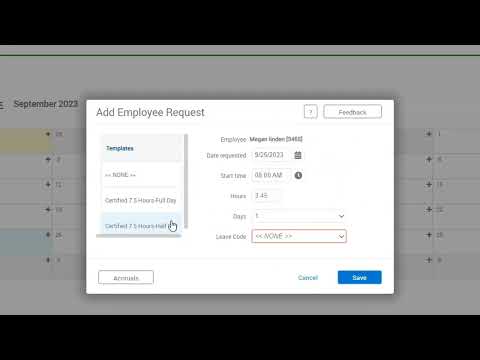Click plus icon beside day 11 behind dialog
480x360 pixels.
[x=48, y=184]
